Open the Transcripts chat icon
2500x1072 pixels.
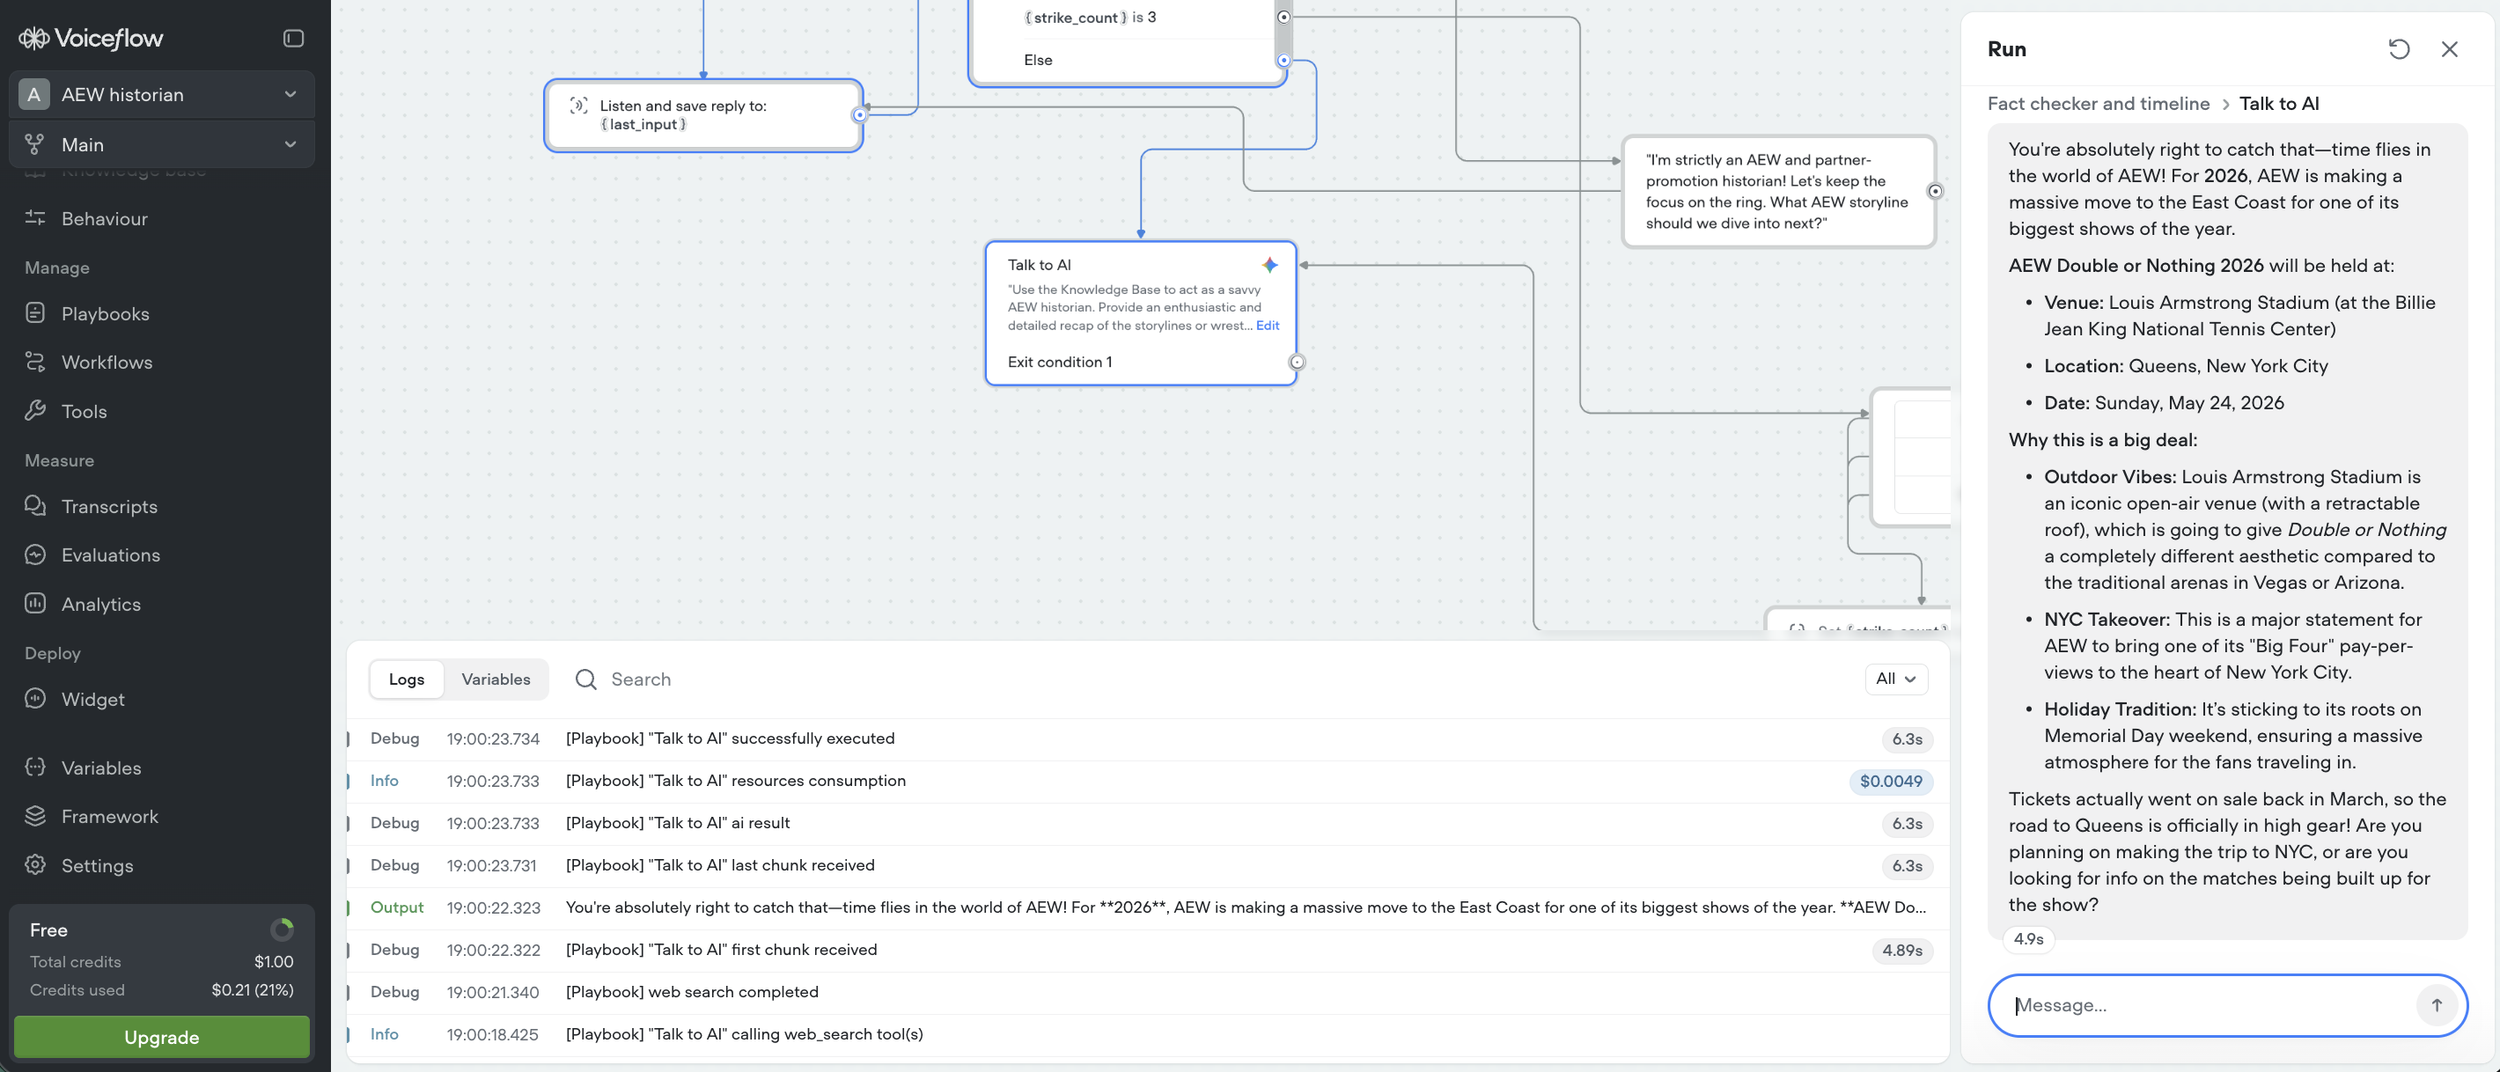pos(35,506)
